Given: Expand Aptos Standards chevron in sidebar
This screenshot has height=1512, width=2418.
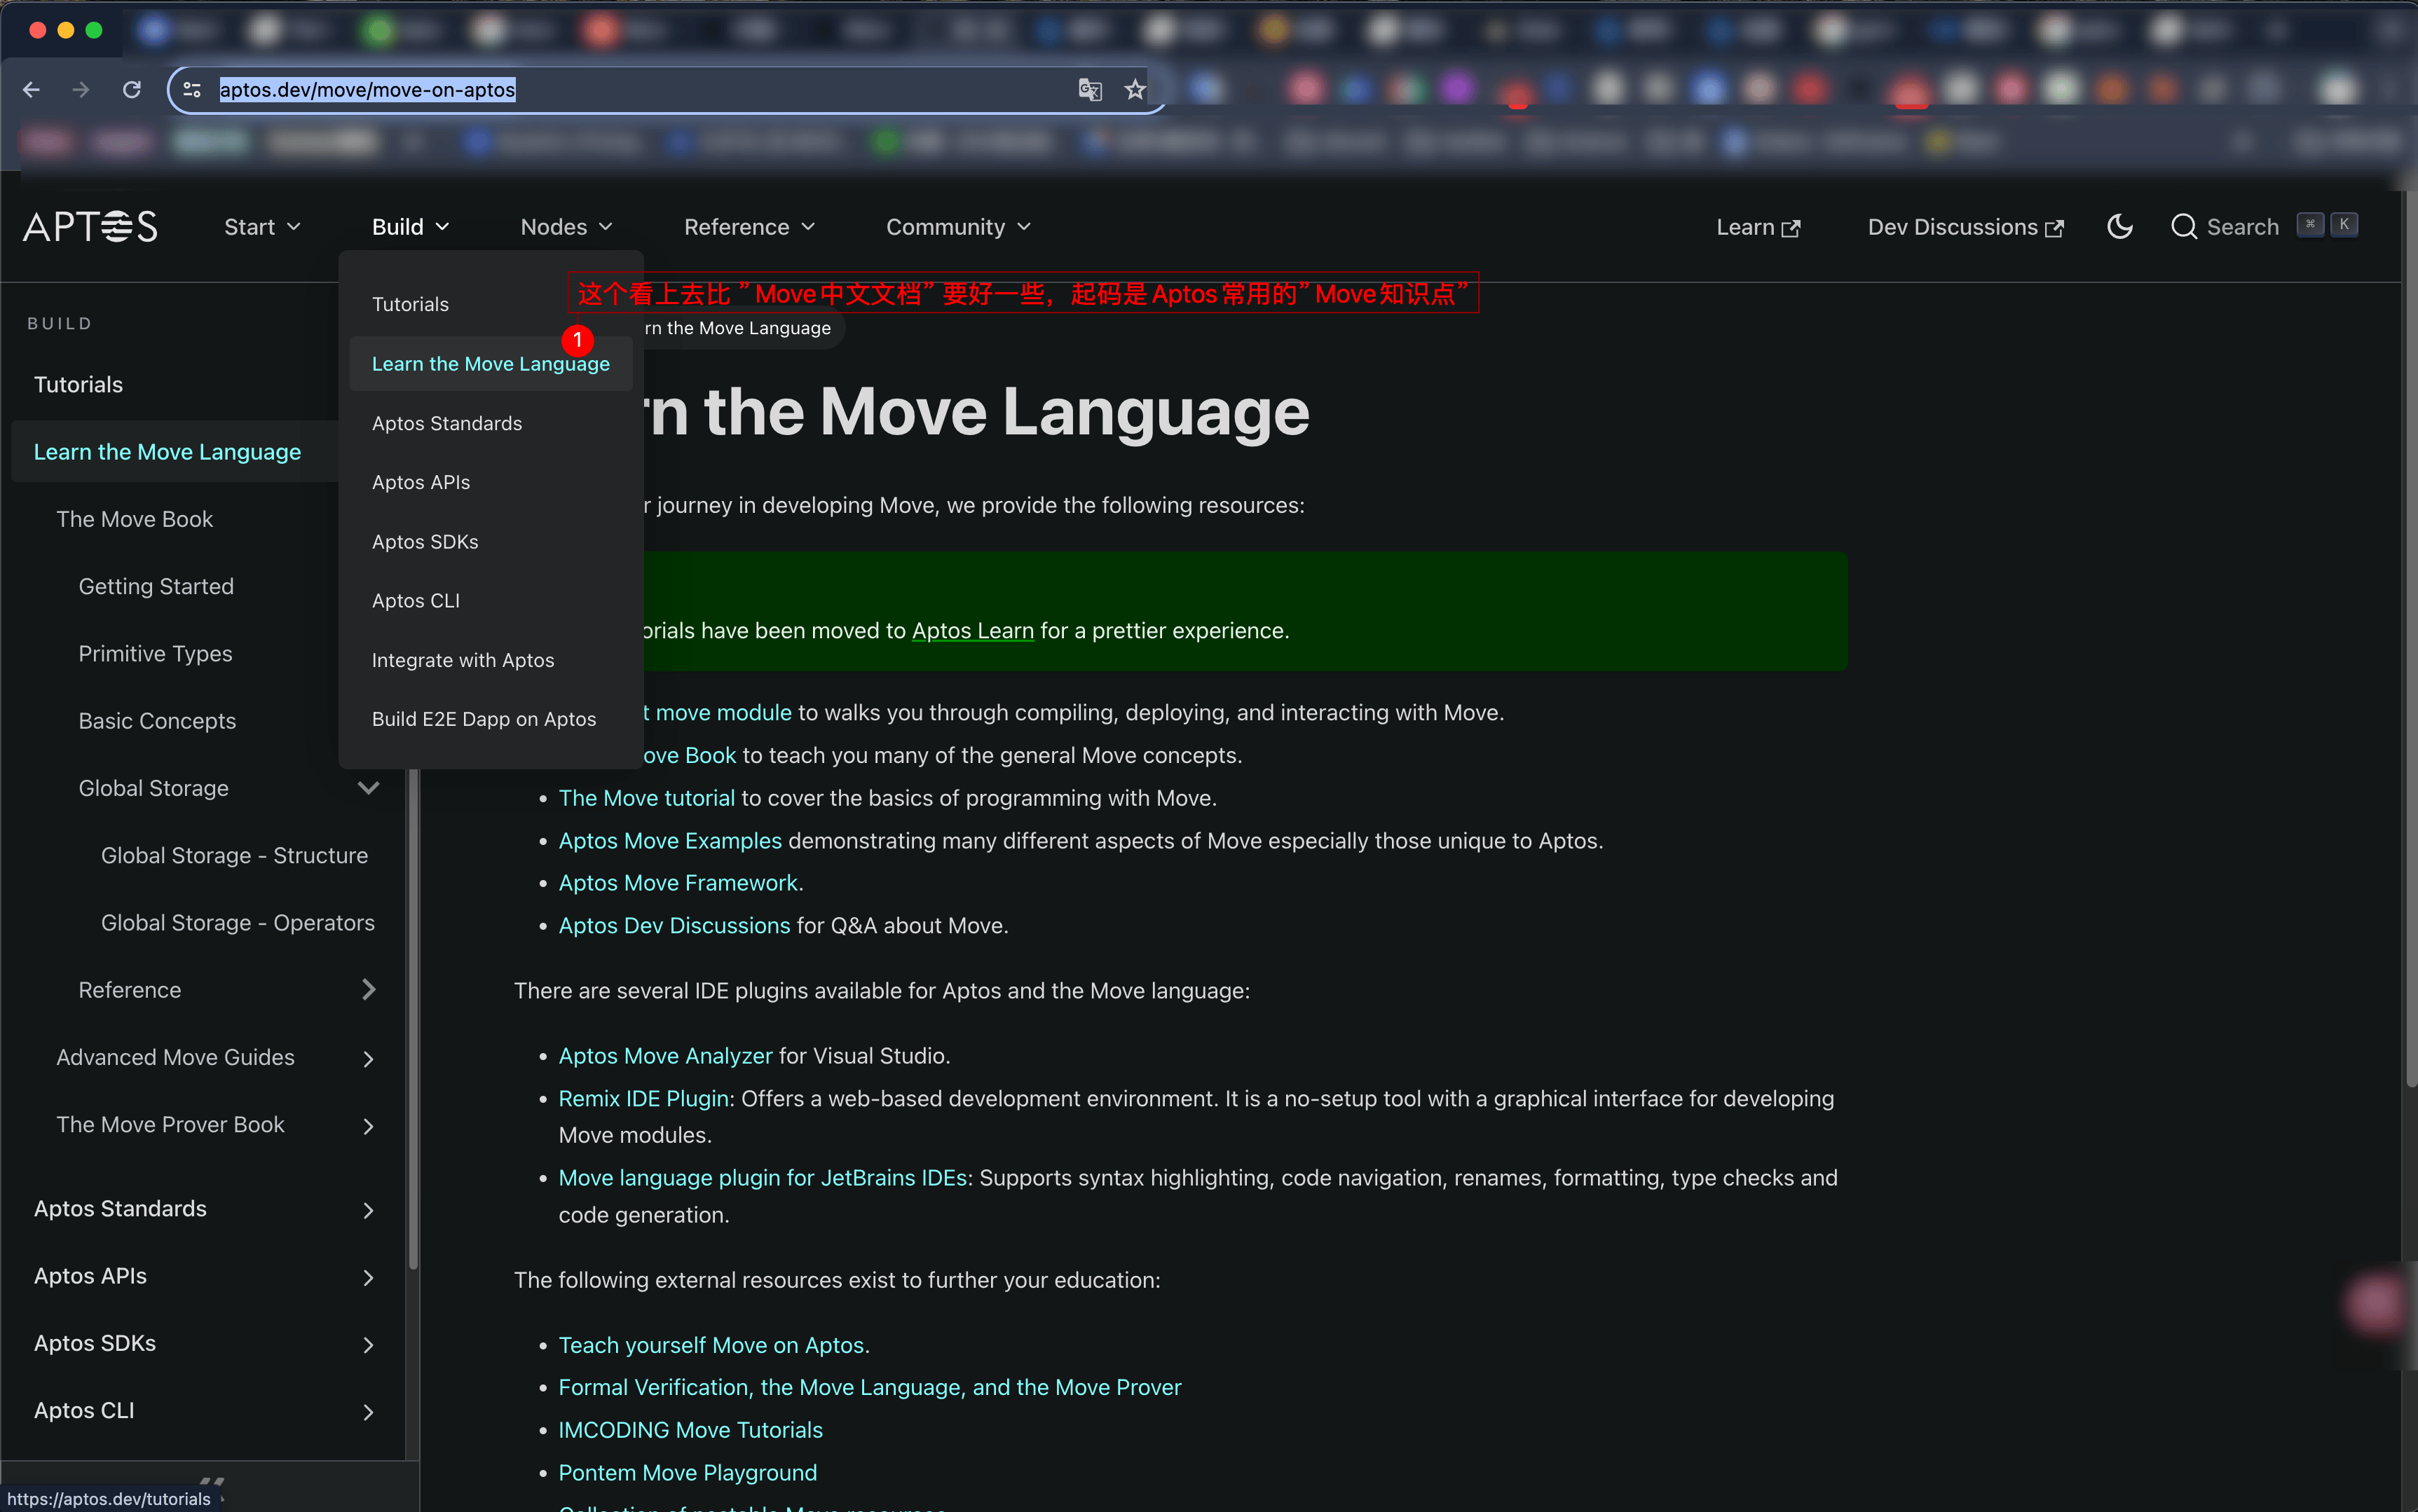Looking at the screenshot, I should click(368, 1210).
